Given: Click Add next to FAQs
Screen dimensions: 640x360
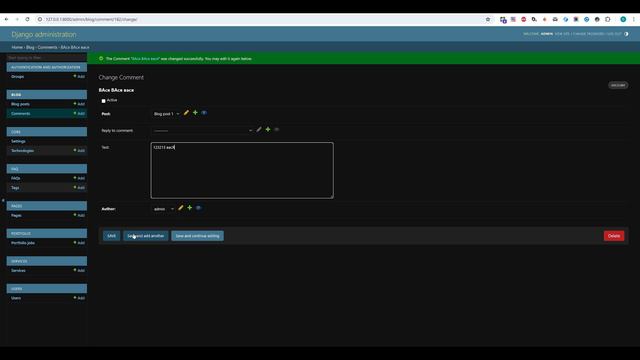Looking at the screenshot, I should pos(79,178).
